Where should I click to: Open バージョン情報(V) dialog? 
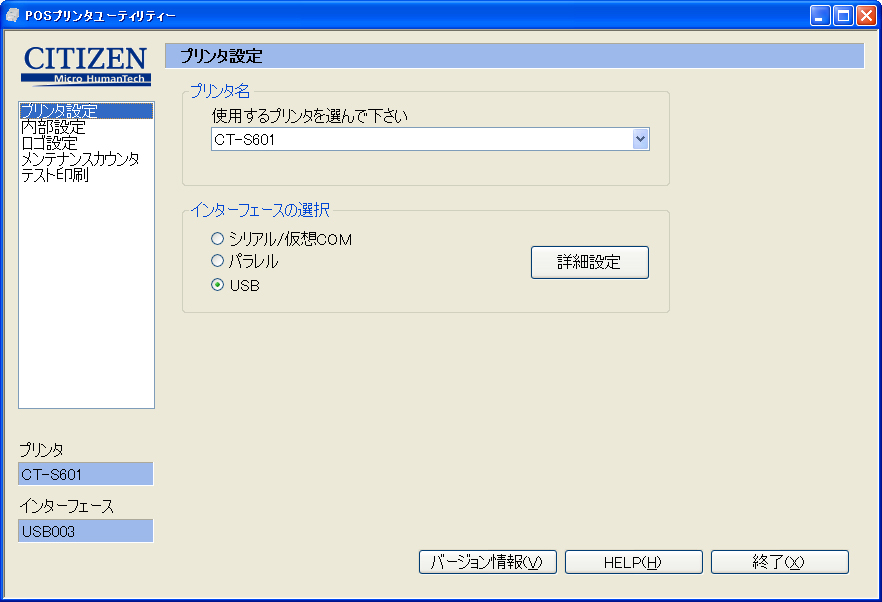pyautogui.click(x=488, y=562)
